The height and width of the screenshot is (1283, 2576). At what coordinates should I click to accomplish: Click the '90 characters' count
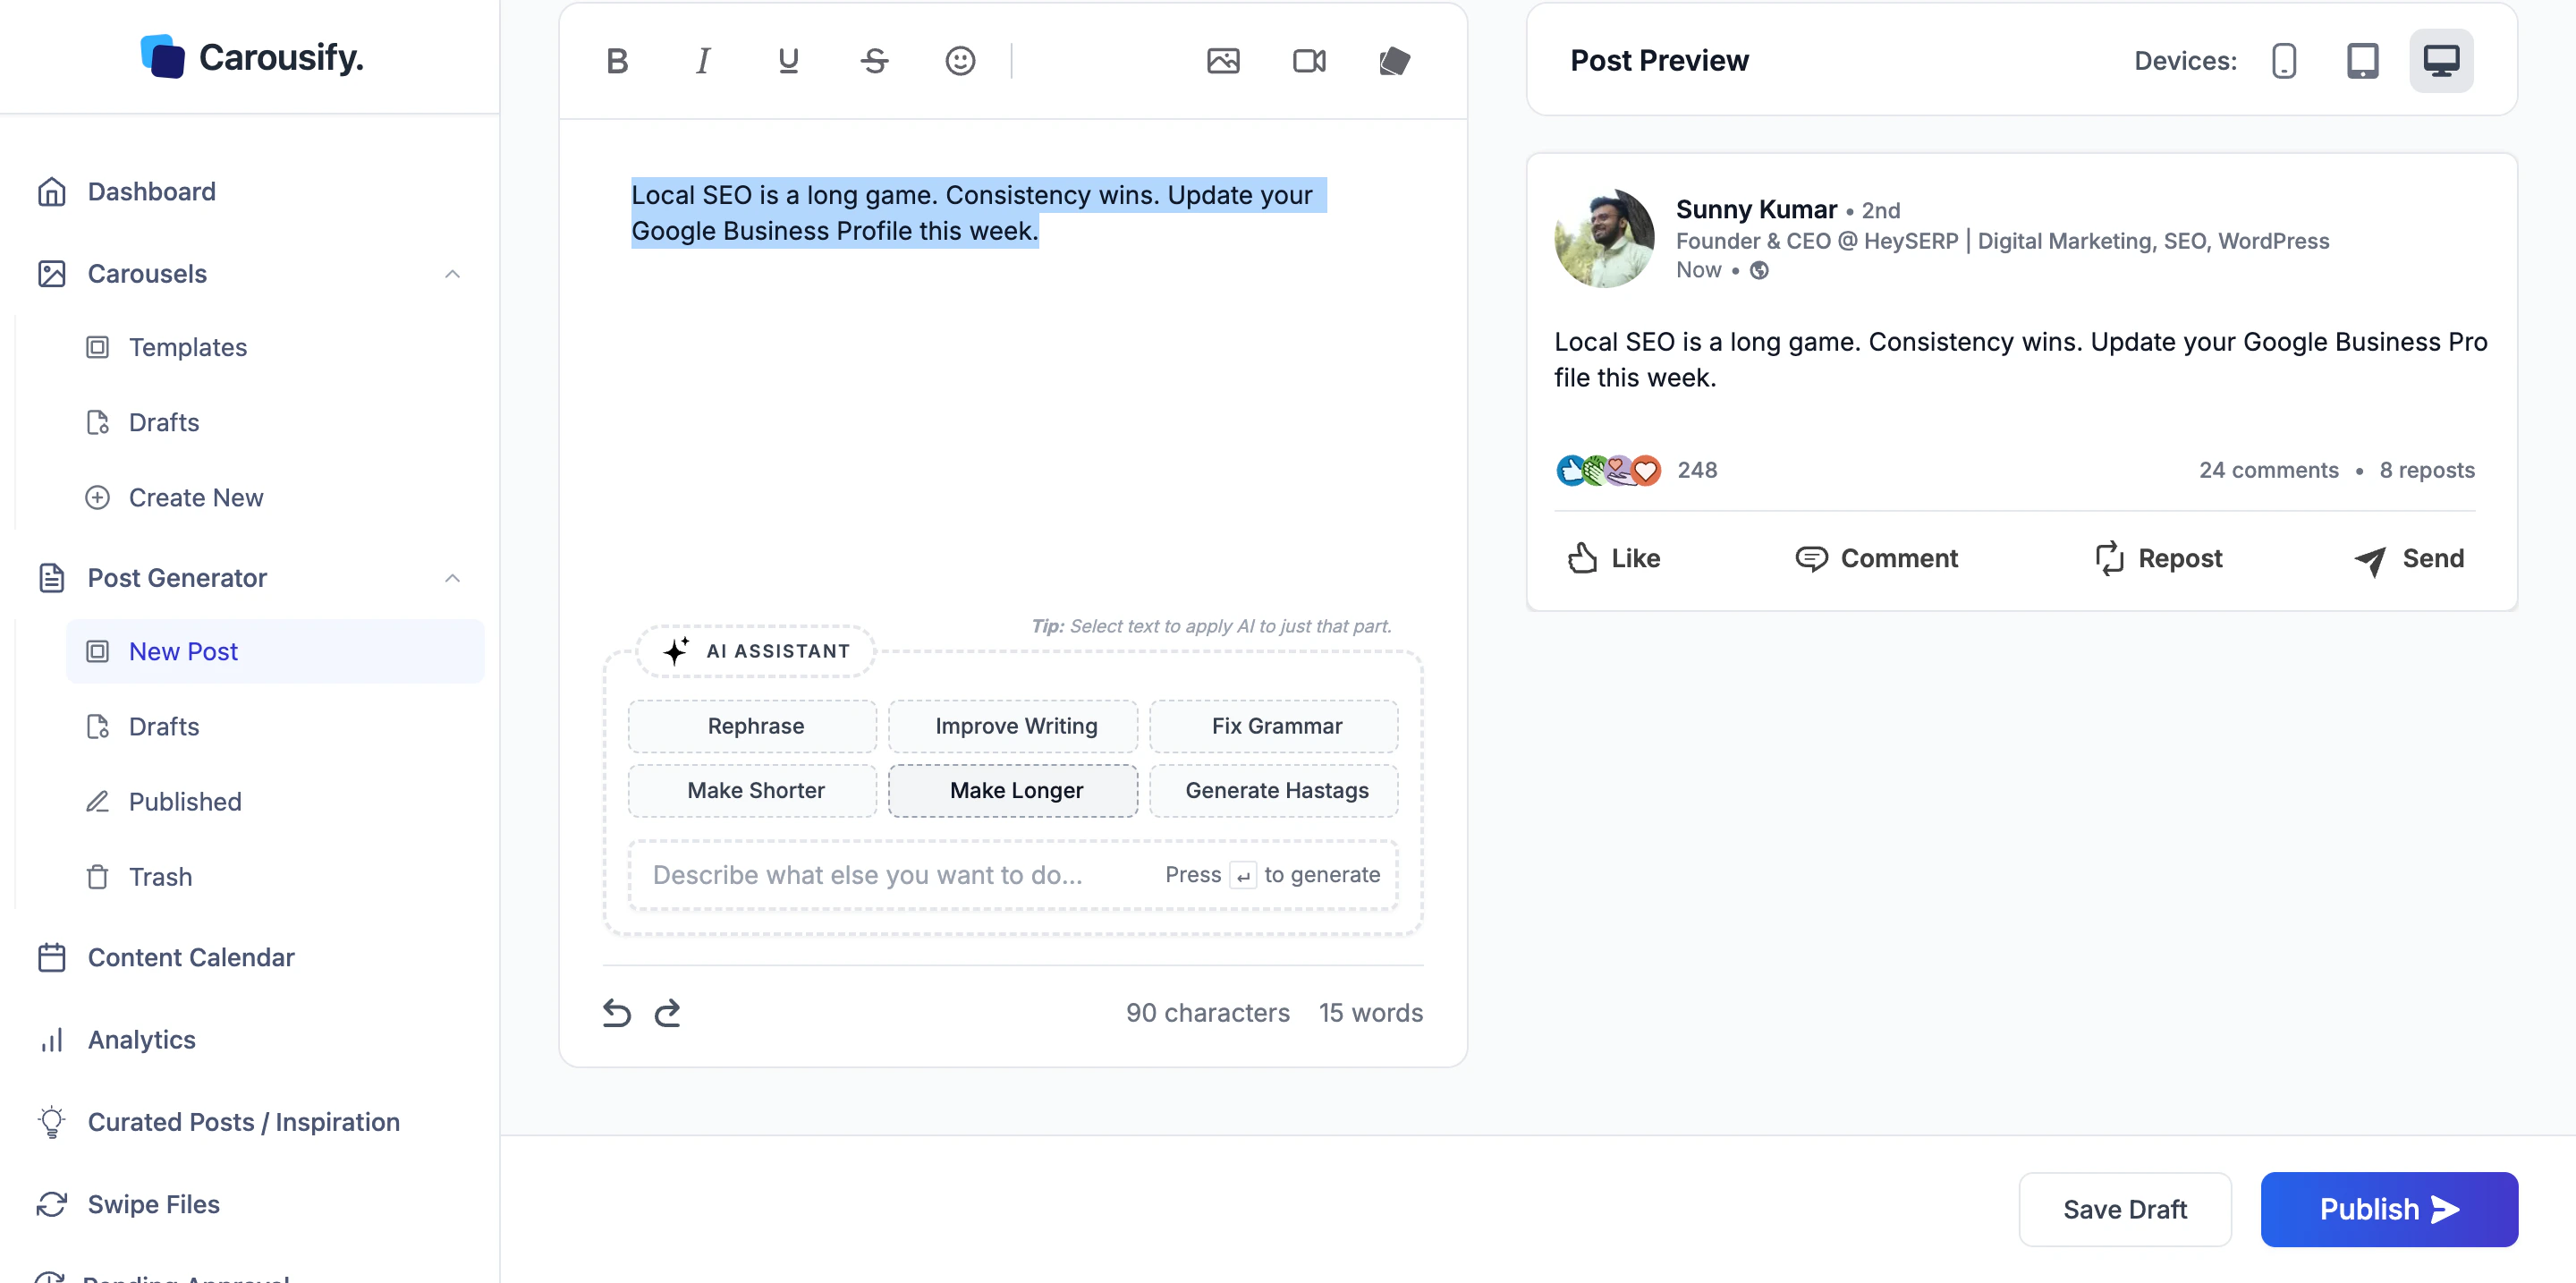(1207, 1013)
